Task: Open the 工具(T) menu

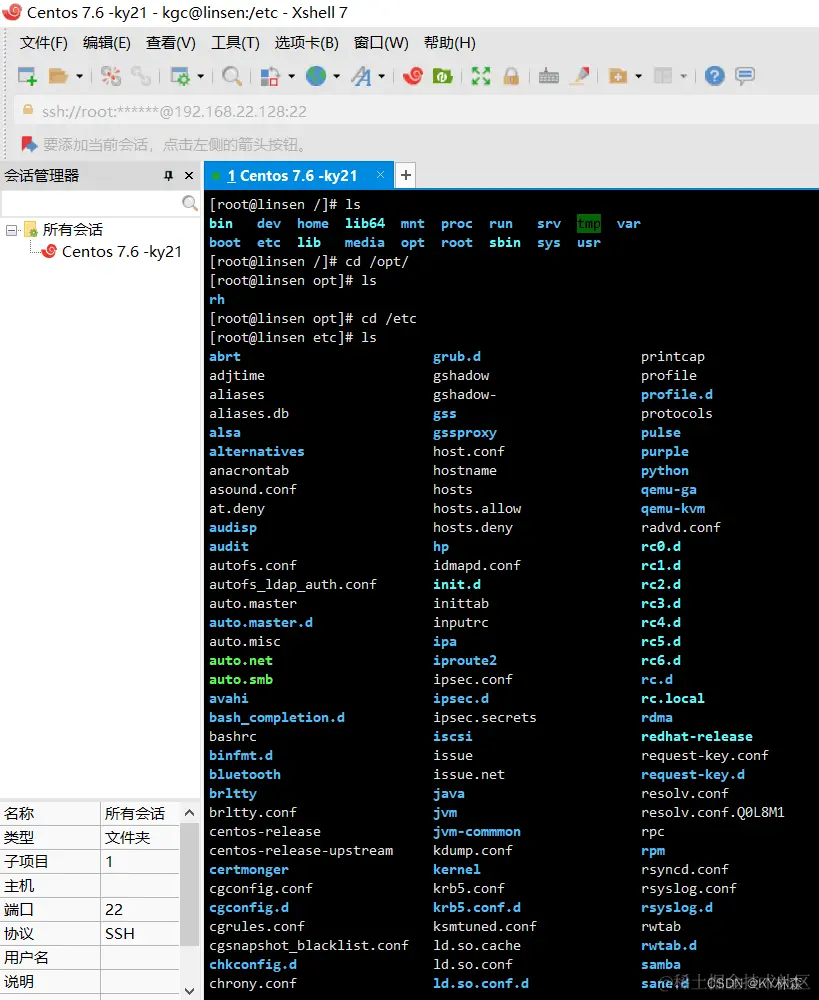Action: [x=235, y=43]
